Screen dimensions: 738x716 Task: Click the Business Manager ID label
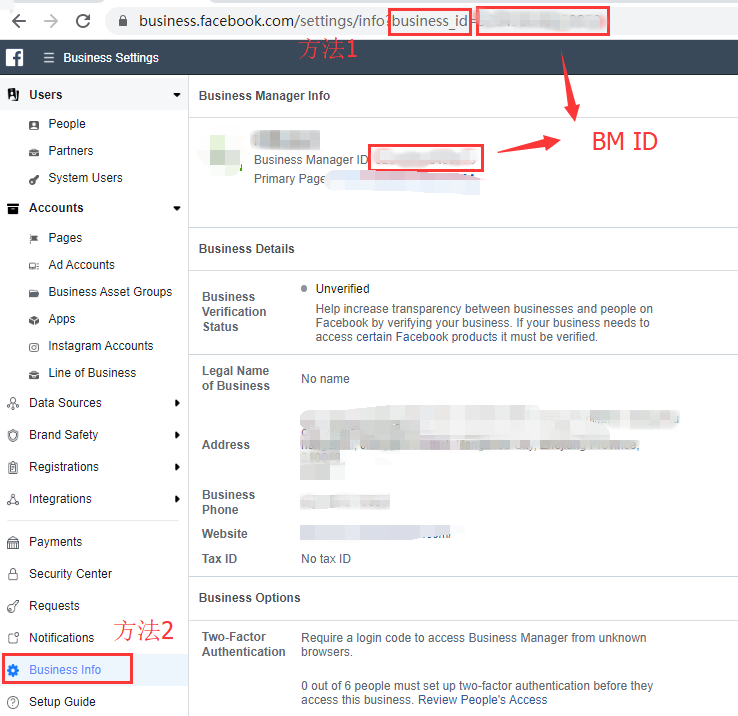tap(311, 160)
